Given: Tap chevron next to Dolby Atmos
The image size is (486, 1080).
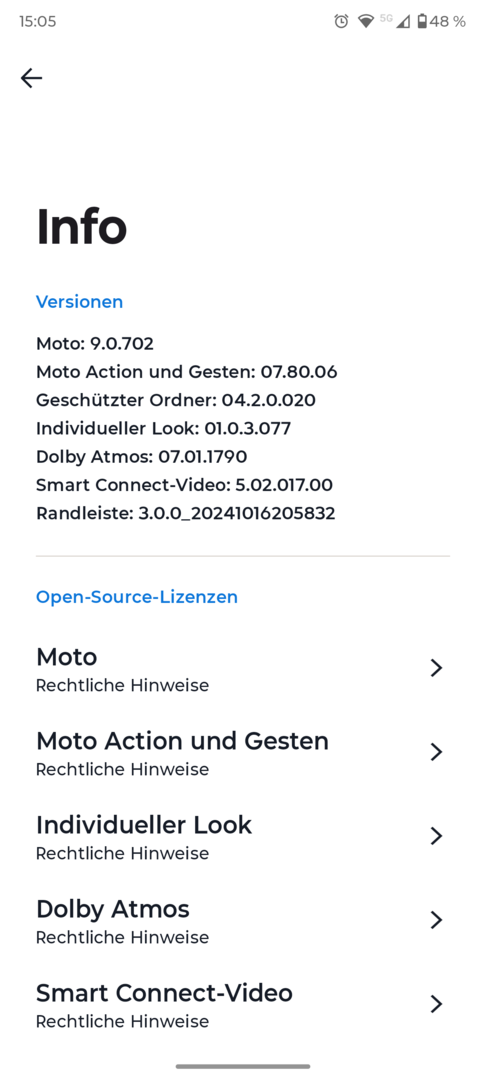Looking at the screenshot, I should click(436, 920).
